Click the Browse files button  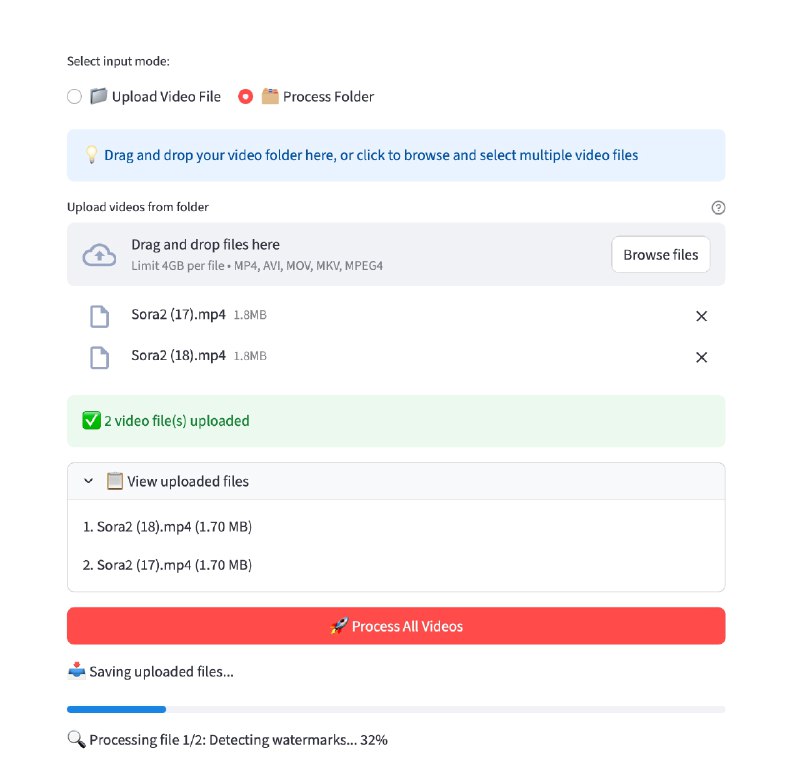coord(660,255)
